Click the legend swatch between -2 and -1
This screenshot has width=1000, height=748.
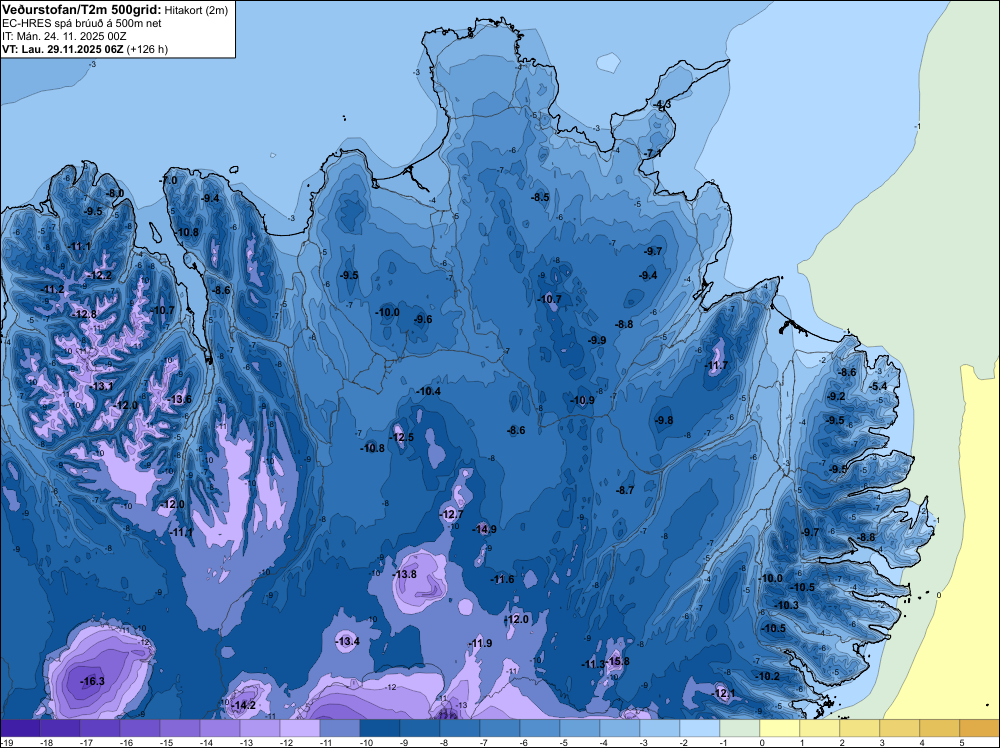click(700, 728)
